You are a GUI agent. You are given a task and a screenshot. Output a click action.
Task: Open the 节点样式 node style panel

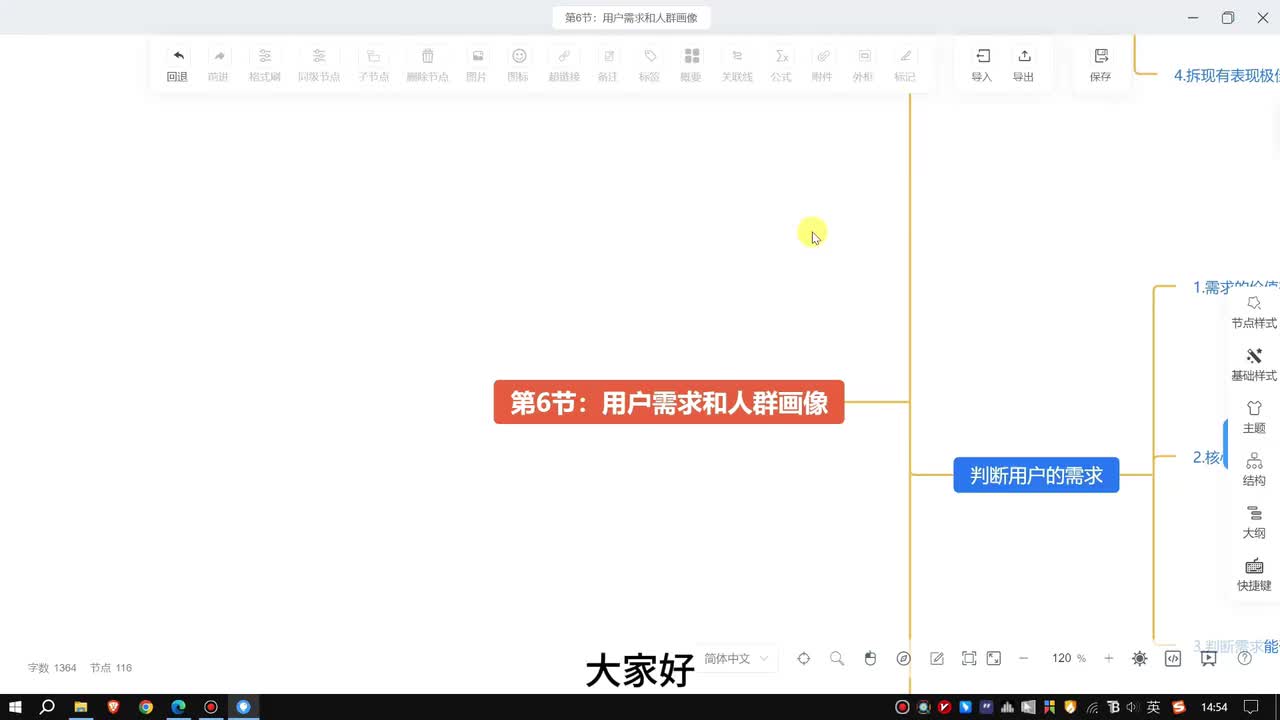click(x=1254, y=311)
